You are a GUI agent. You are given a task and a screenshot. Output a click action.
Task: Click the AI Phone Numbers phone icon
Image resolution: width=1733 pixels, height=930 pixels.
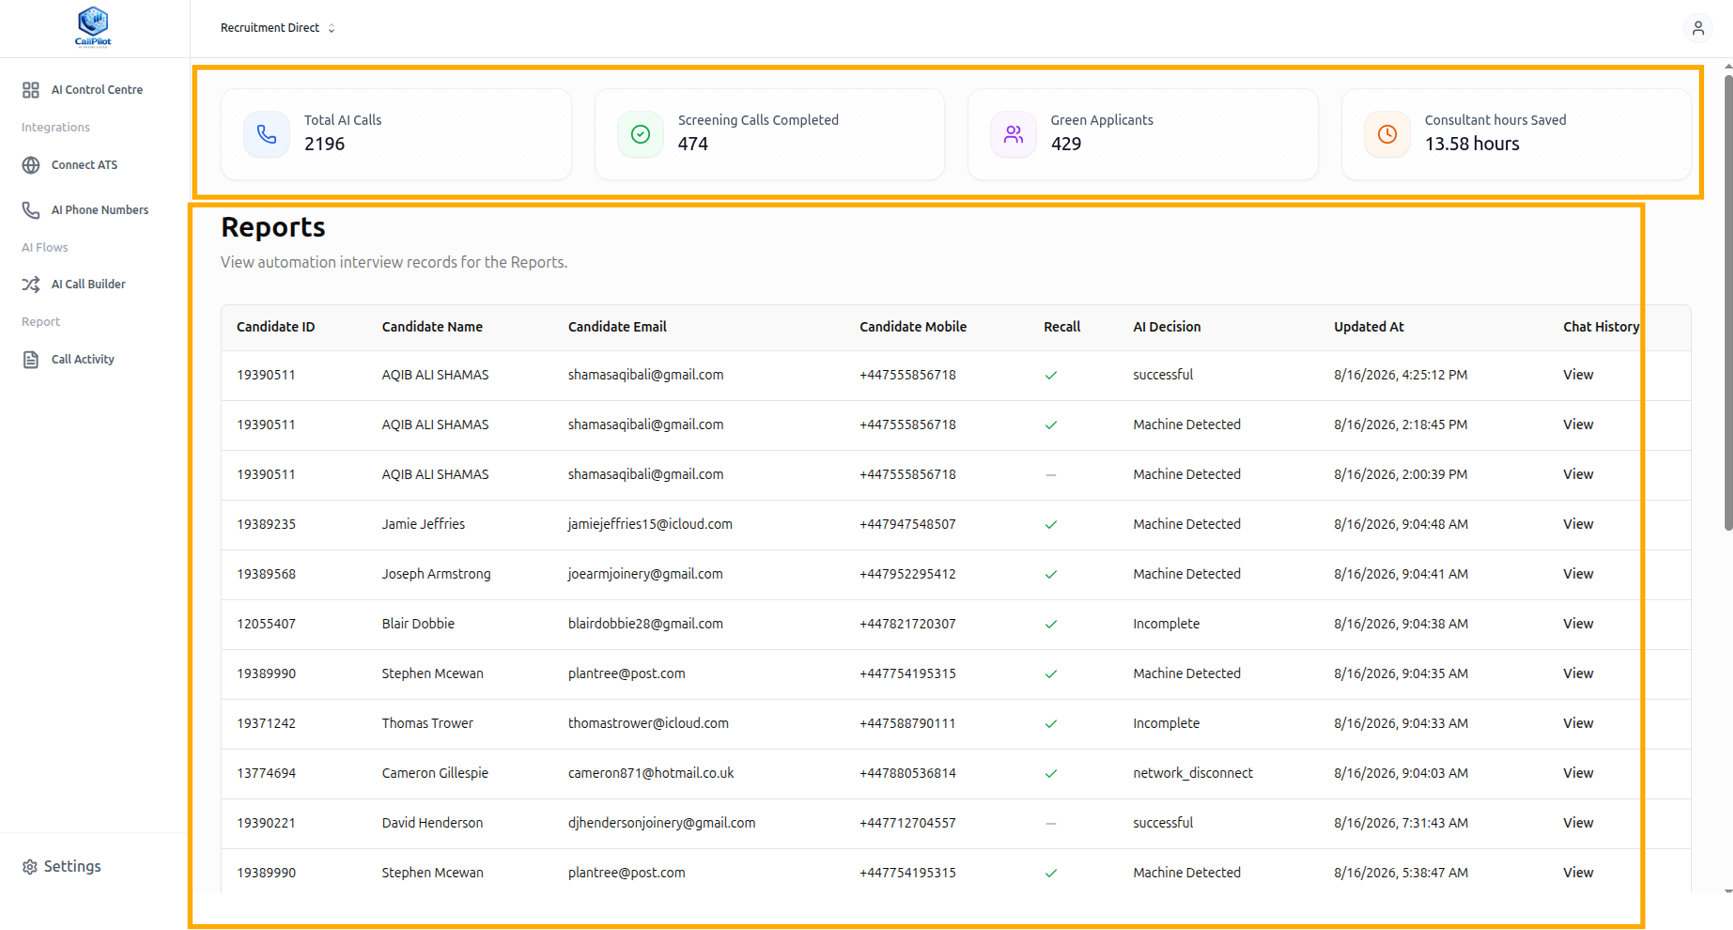coord(31,210)
